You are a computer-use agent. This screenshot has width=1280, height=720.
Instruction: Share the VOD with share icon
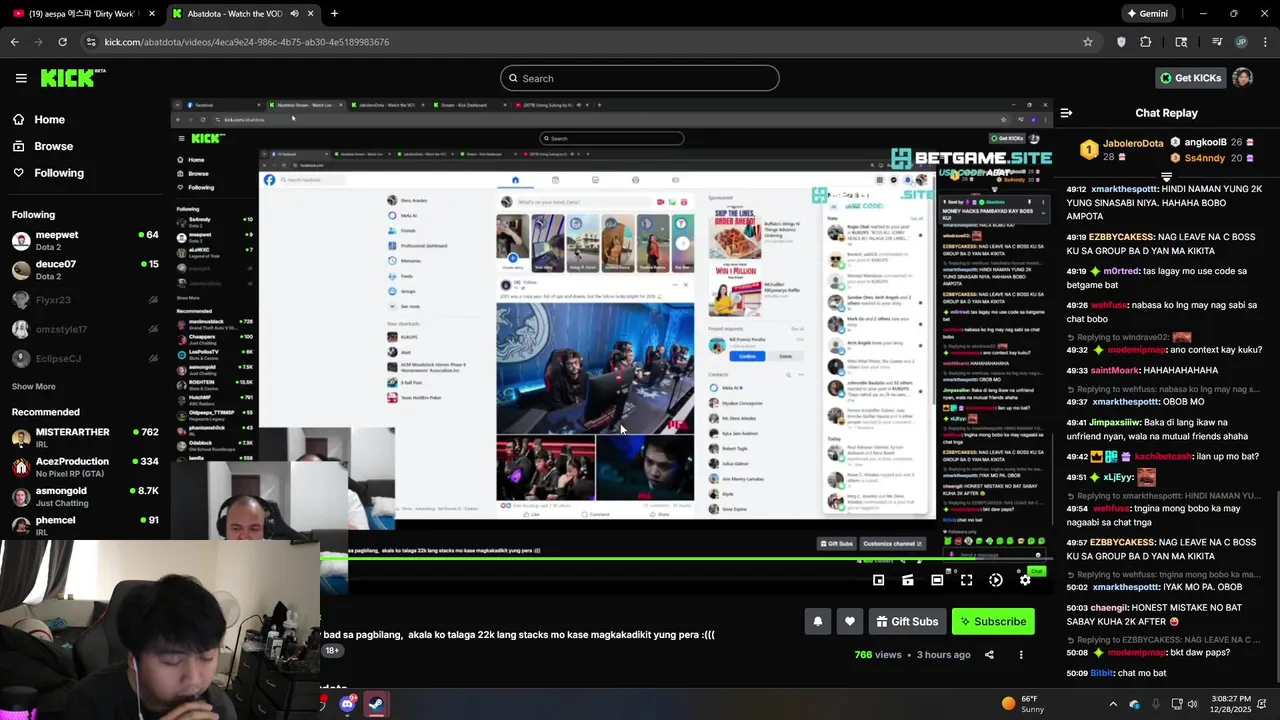point(989,655)
